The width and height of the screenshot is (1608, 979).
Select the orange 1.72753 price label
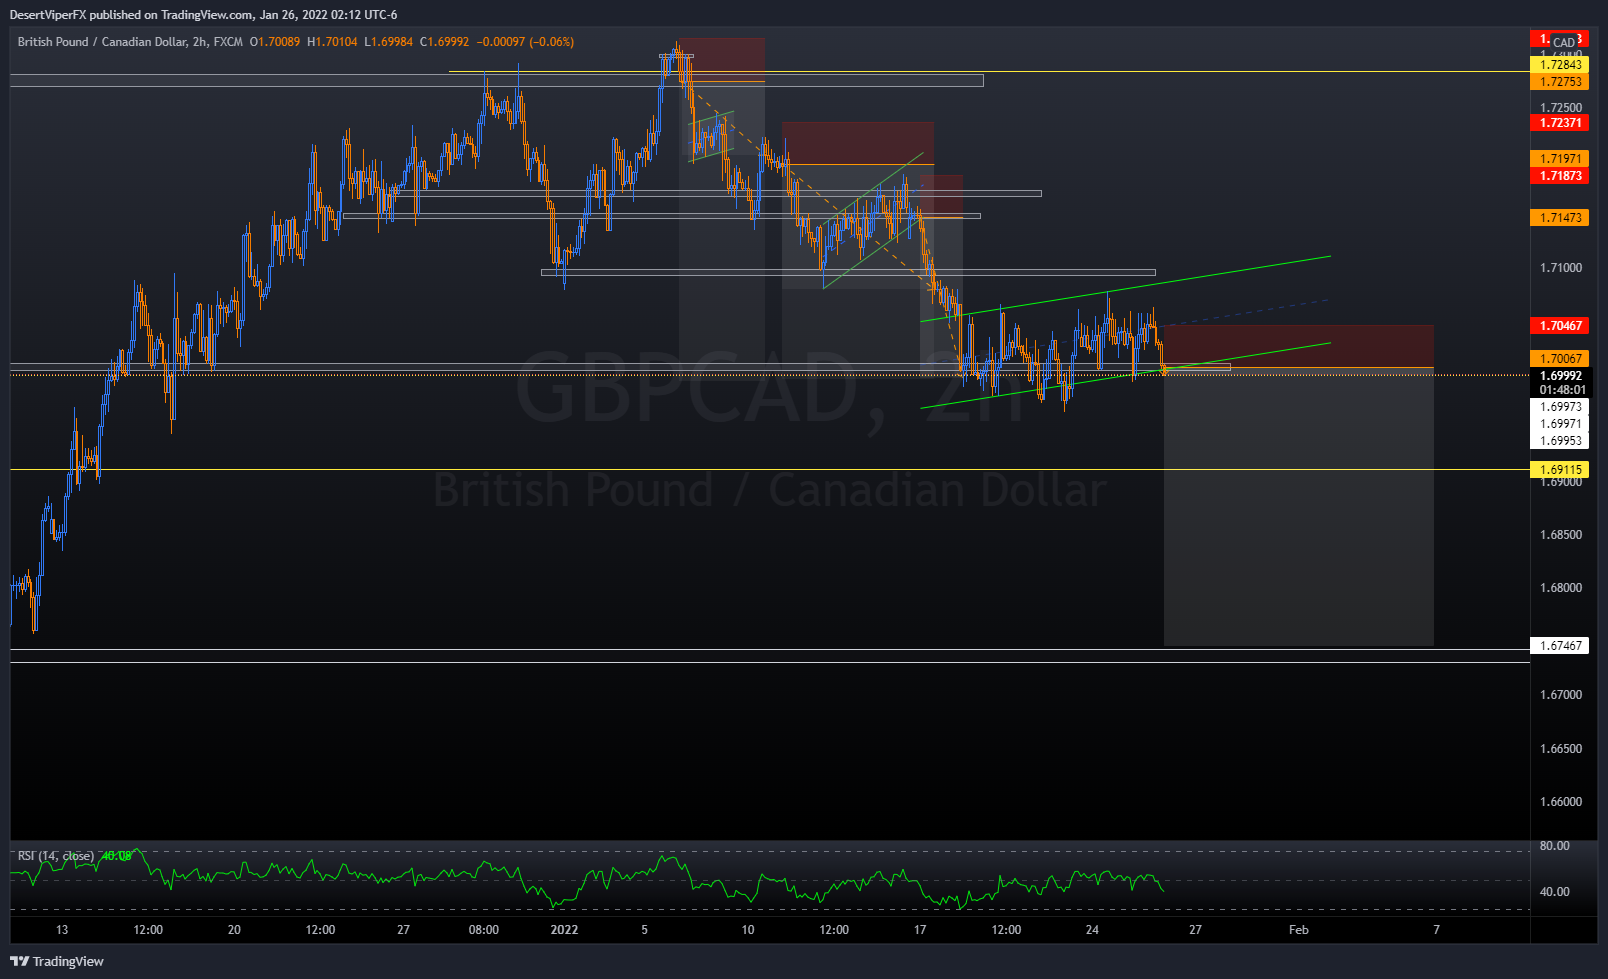click(1560, 82)
